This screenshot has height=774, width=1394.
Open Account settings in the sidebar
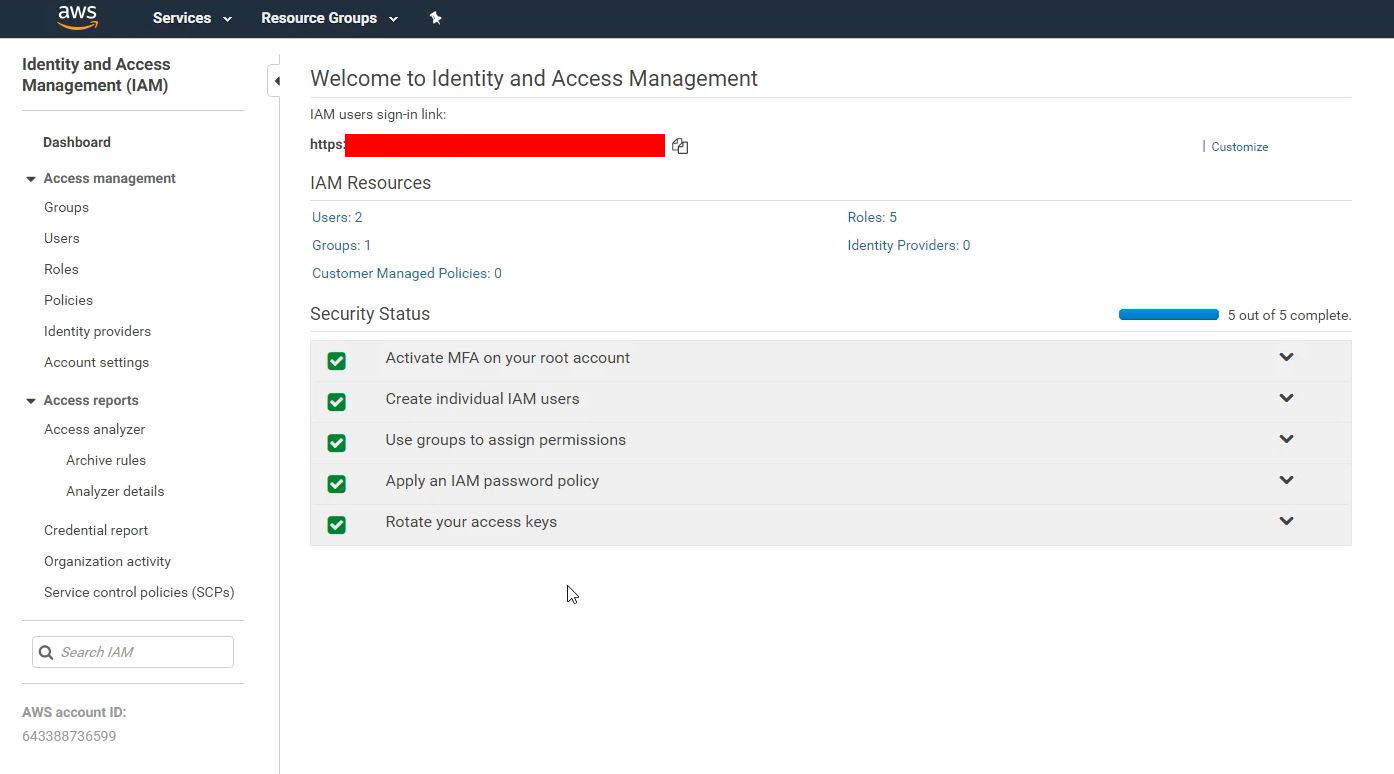point(96,362)
